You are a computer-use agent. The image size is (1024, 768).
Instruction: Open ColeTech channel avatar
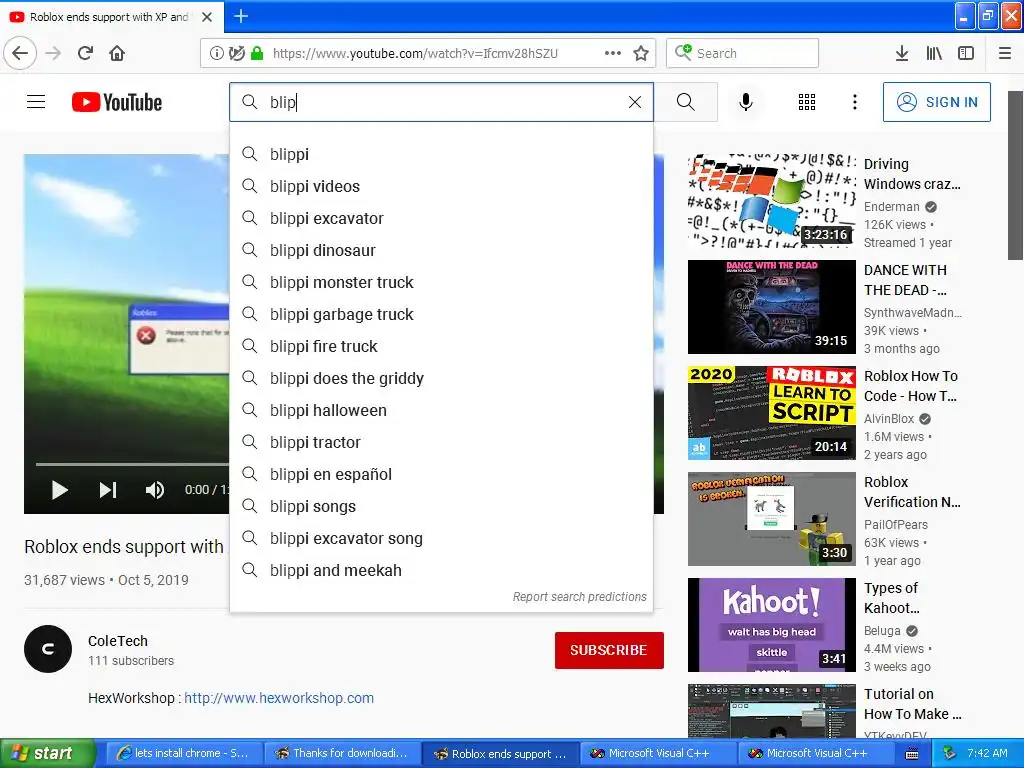(48, 649)
